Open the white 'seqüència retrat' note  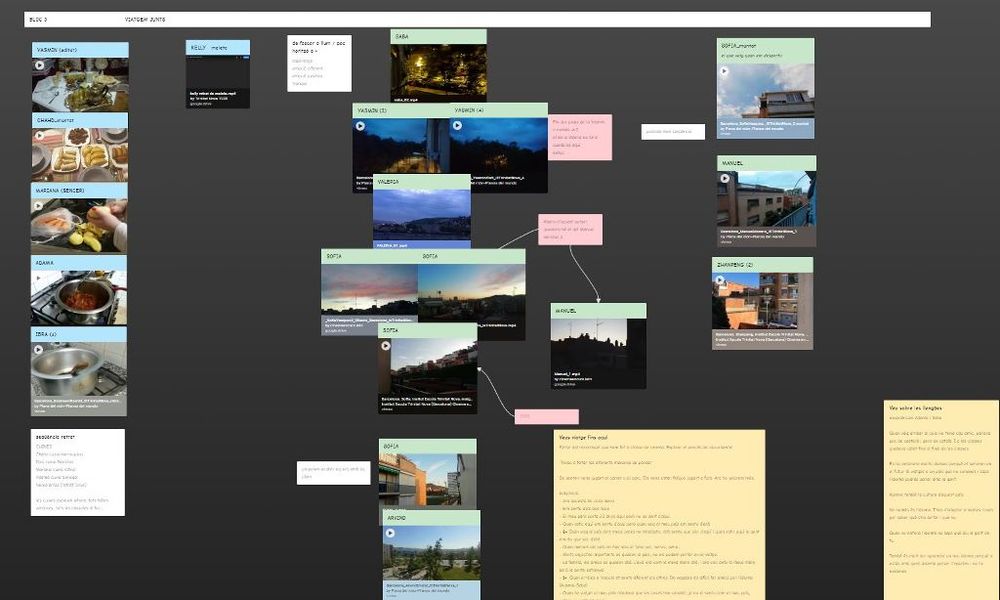coord(78,472)
